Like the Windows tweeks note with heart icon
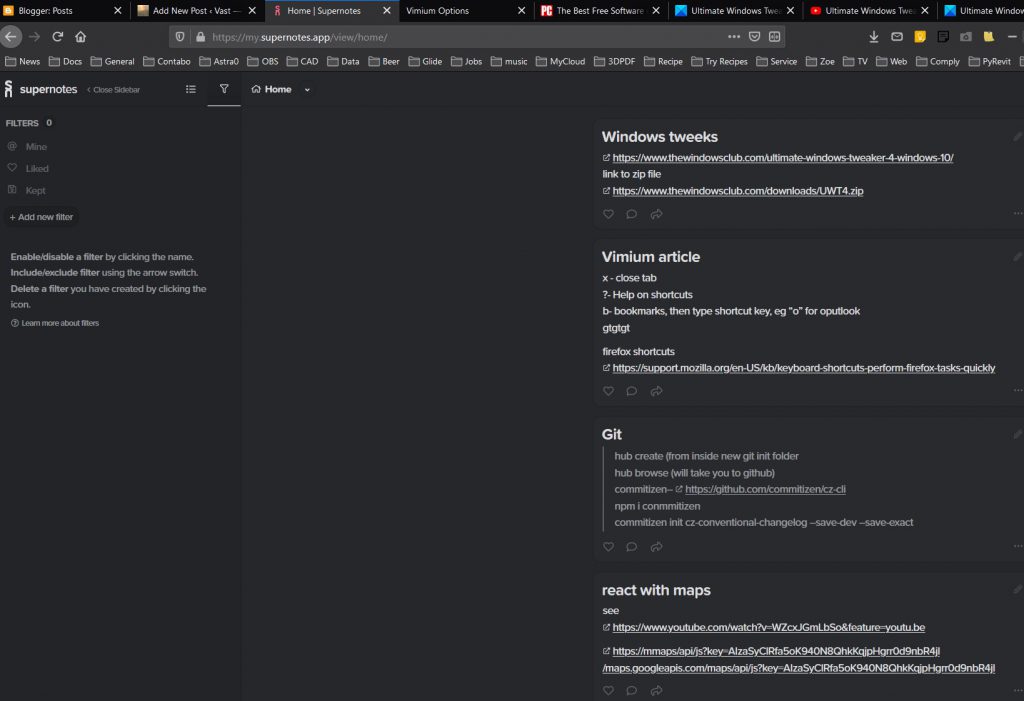Screen dimensions: 1024x701 pos(608,214)
